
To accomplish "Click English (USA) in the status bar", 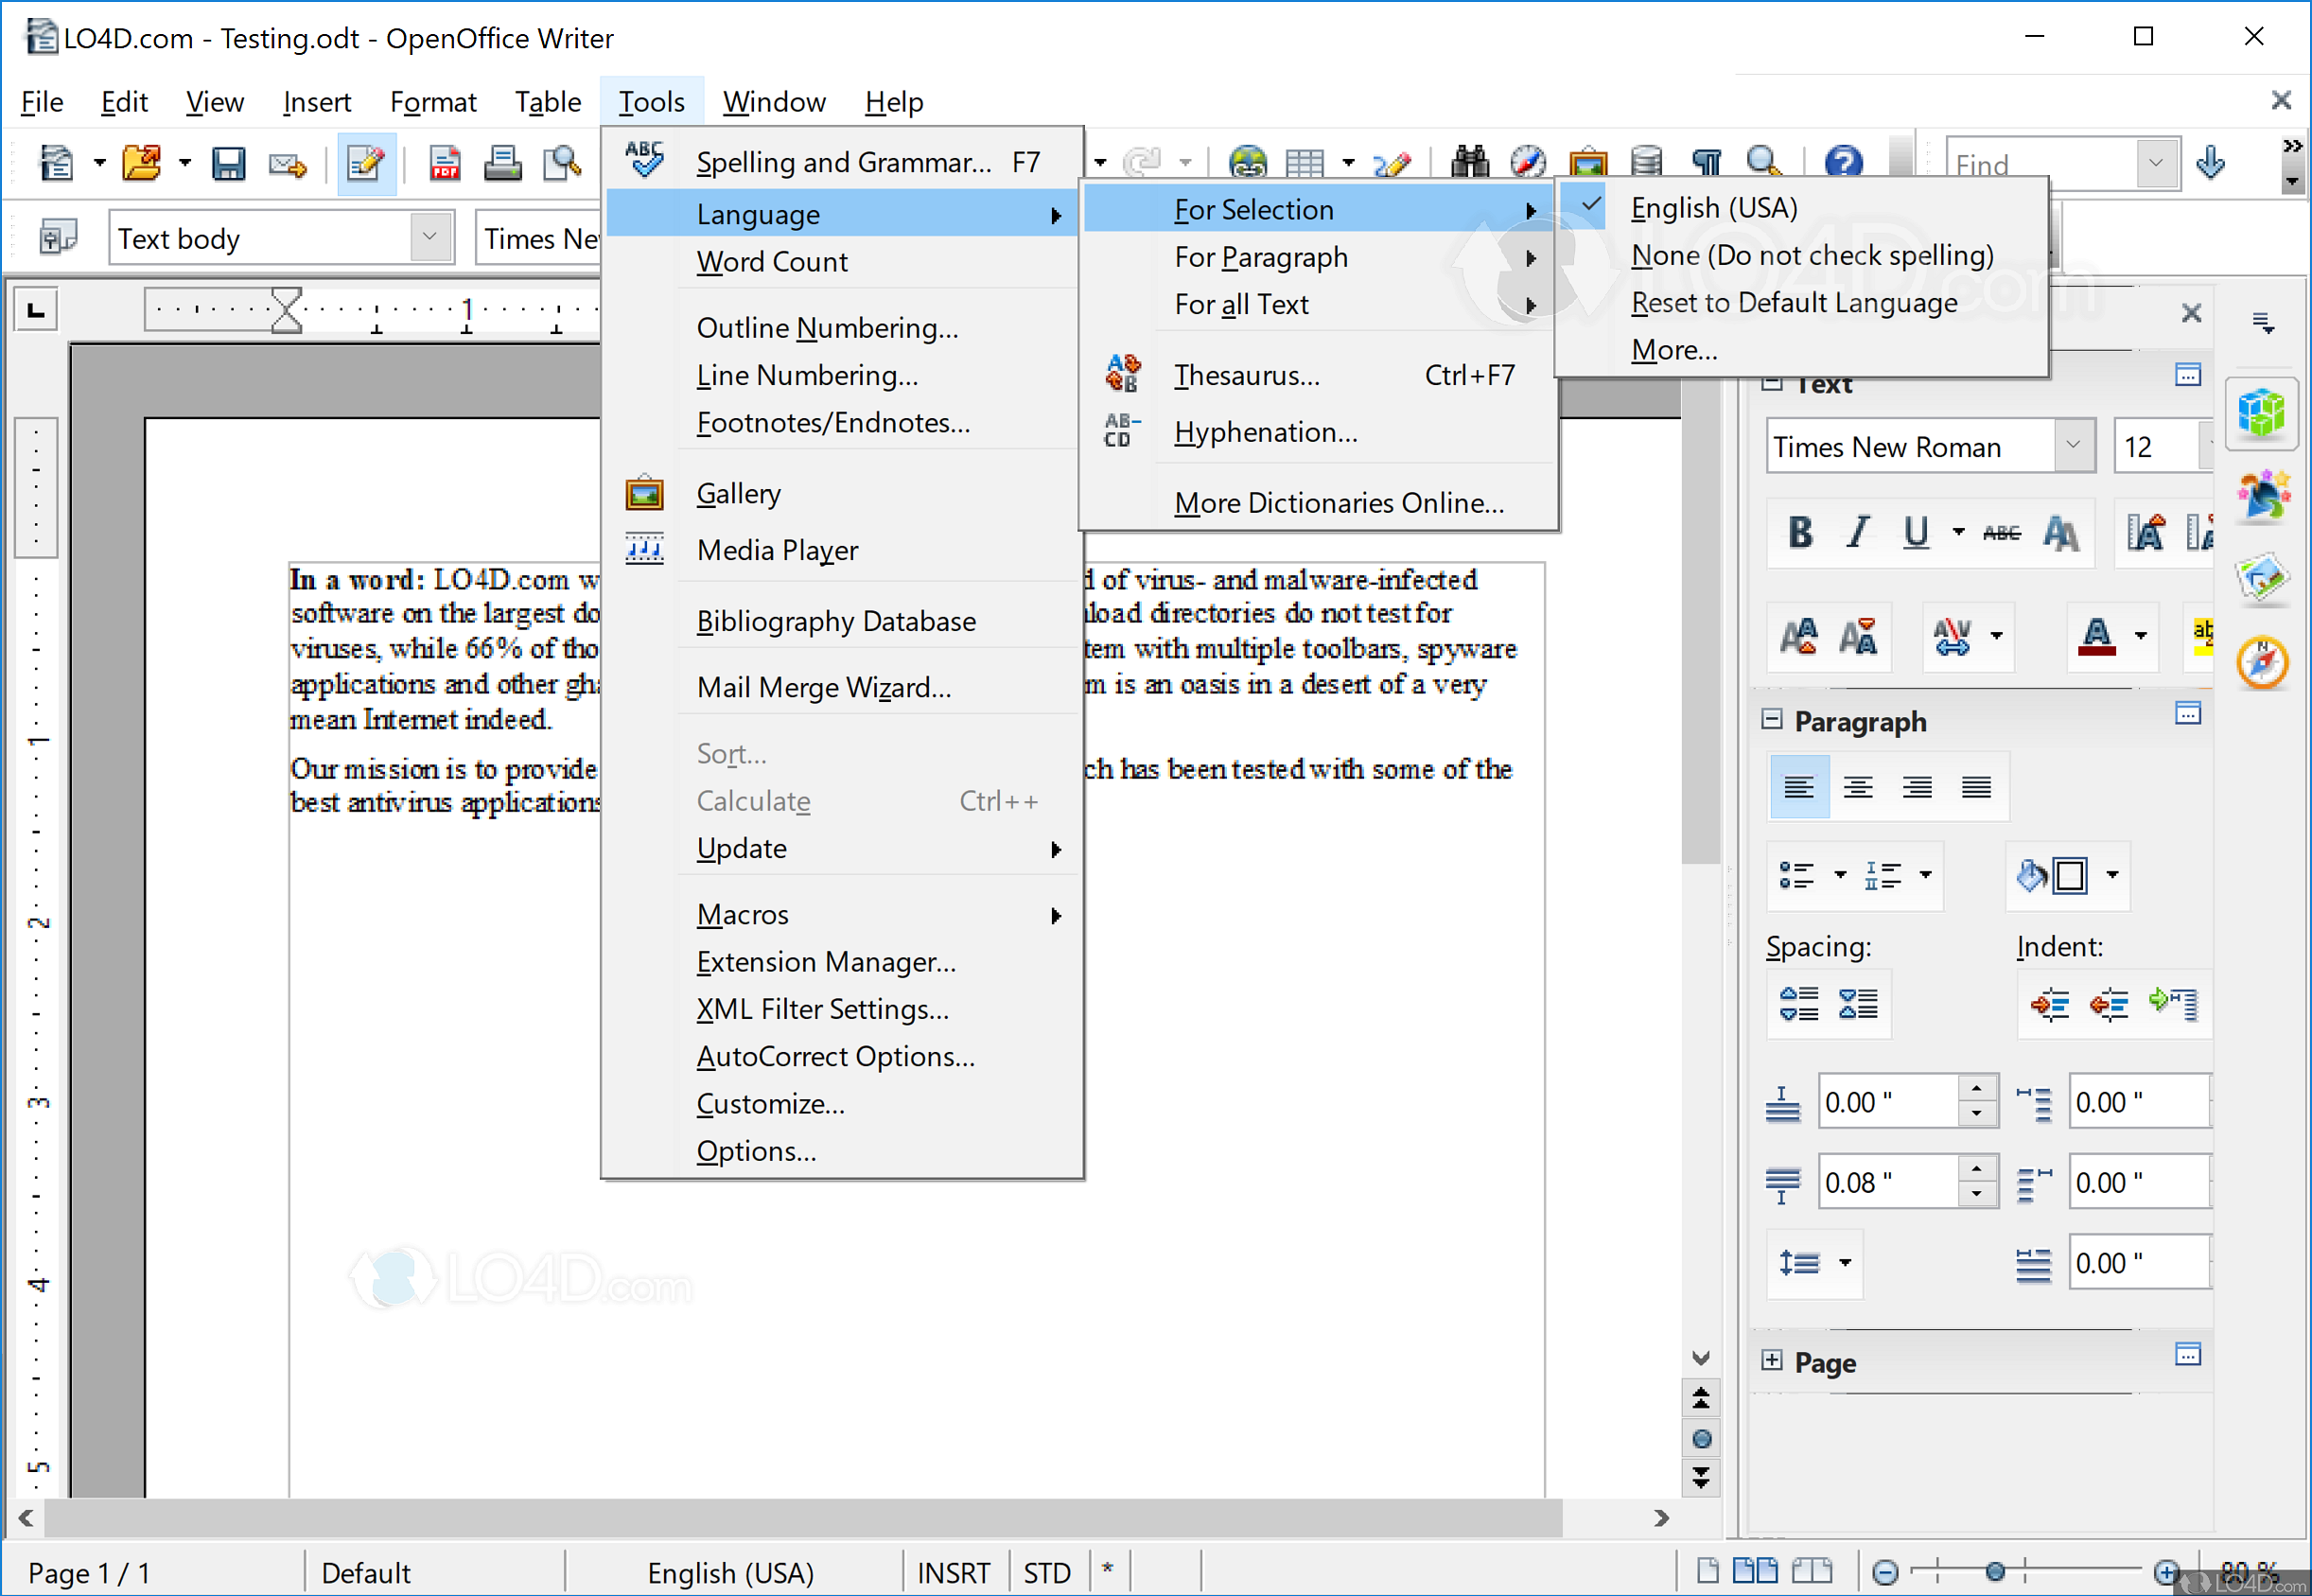I will (x=729, y=1571).
